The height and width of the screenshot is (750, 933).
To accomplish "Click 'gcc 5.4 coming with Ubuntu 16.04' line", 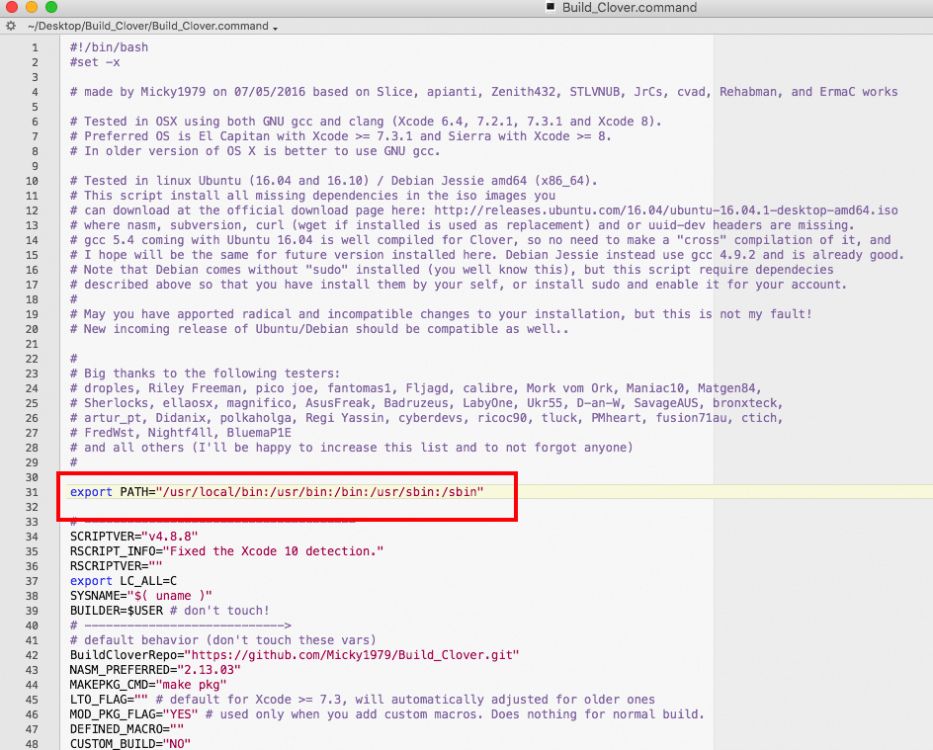I will tap(480, 240).
